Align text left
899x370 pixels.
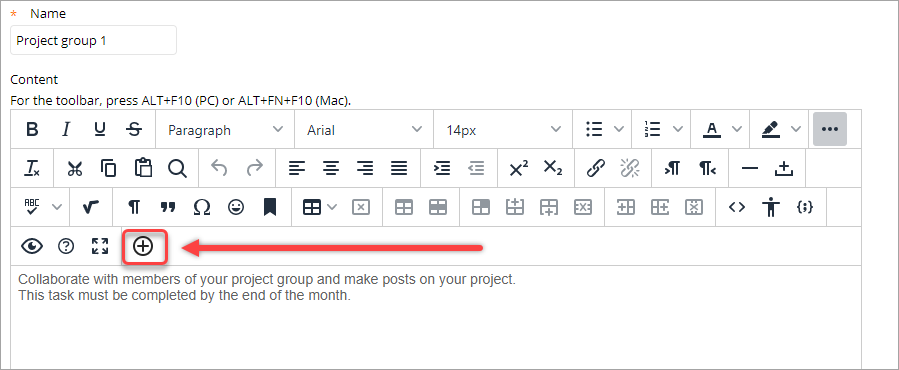point(296,168)
